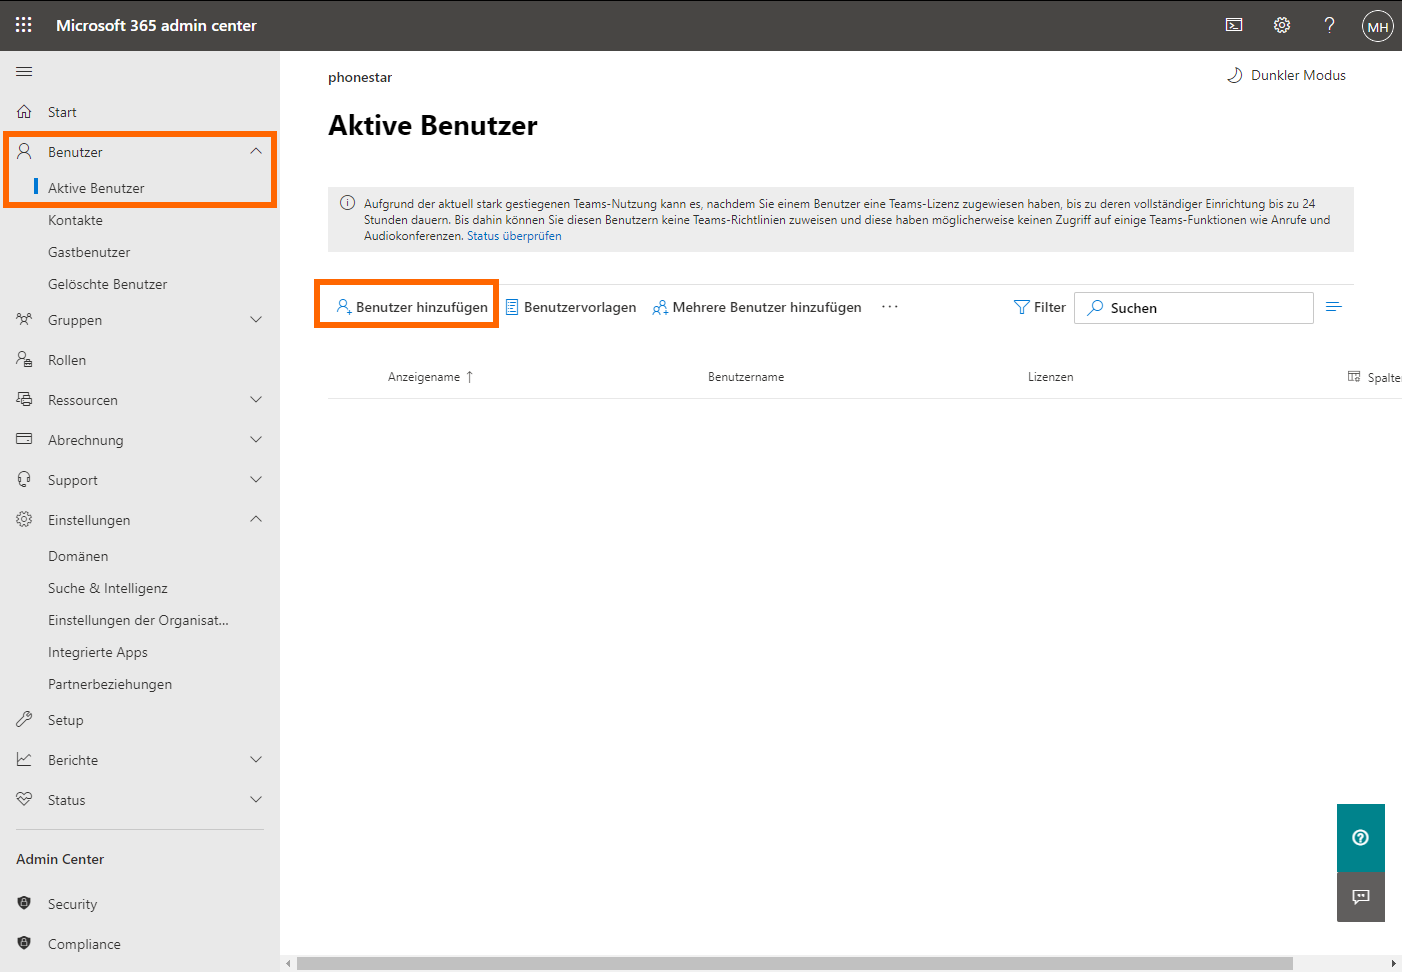Click the Berichte chart icon
Image resolution: width=1402 pixels, height=972 pixels.
coord(24,759)
